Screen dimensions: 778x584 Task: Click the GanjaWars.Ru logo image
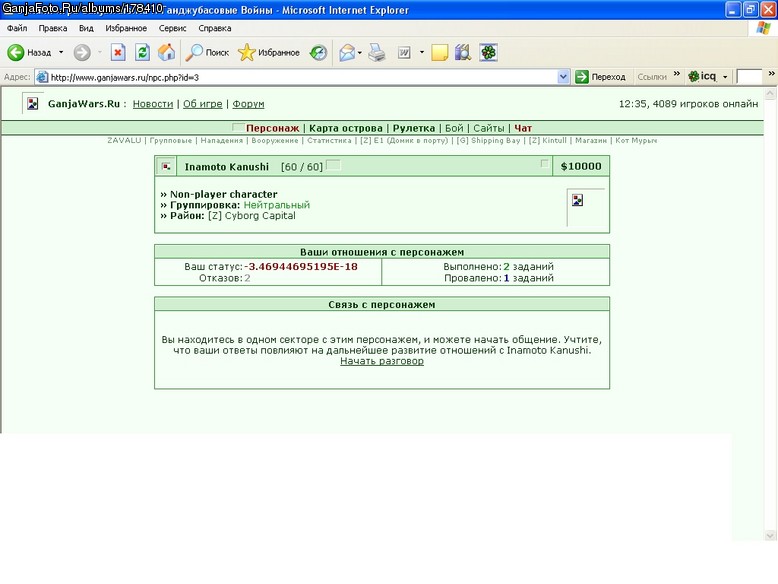[x=33, y=104]
